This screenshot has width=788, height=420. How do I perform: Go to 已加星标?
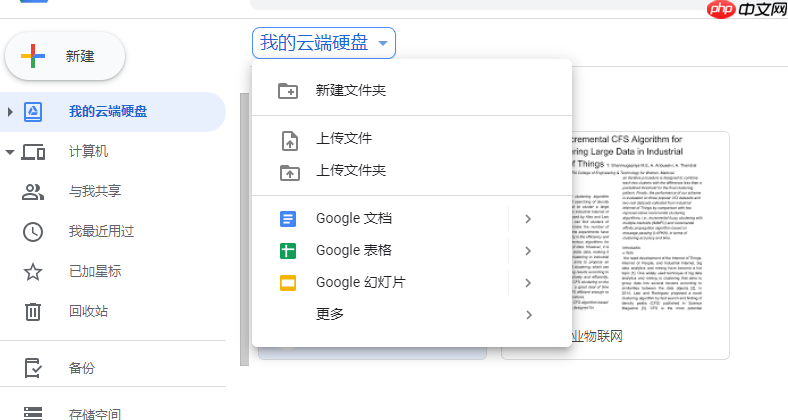pos(113,272)
